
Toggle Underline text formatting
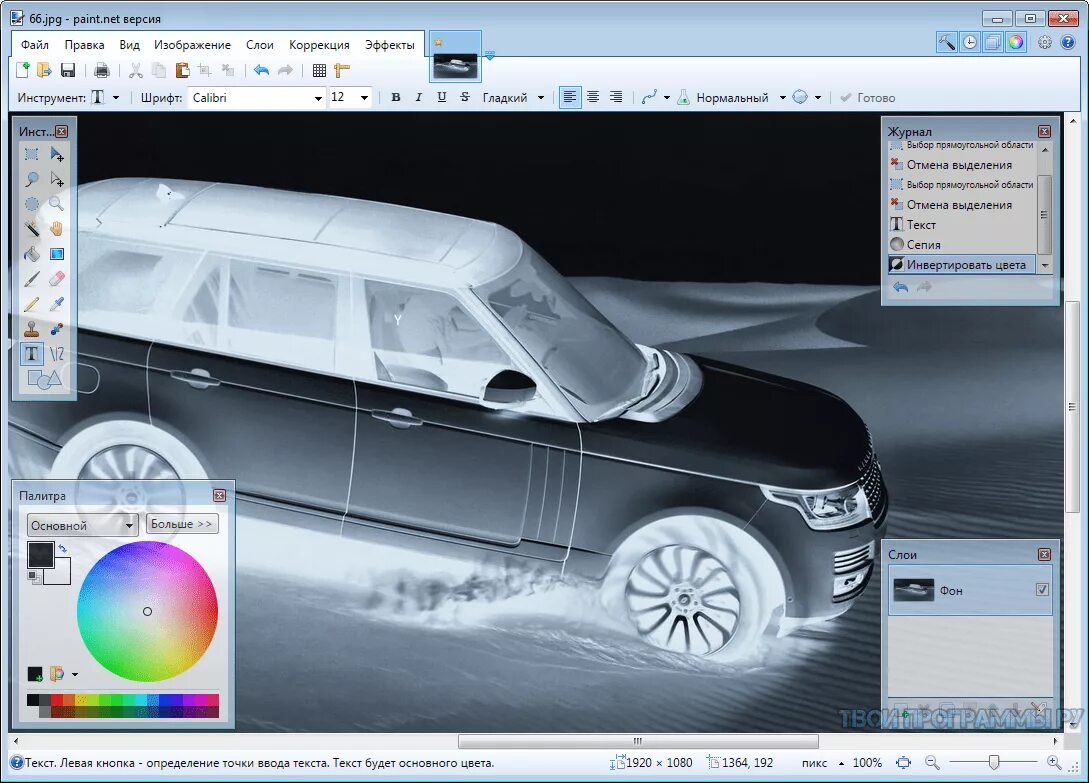[x=442, y=97]
